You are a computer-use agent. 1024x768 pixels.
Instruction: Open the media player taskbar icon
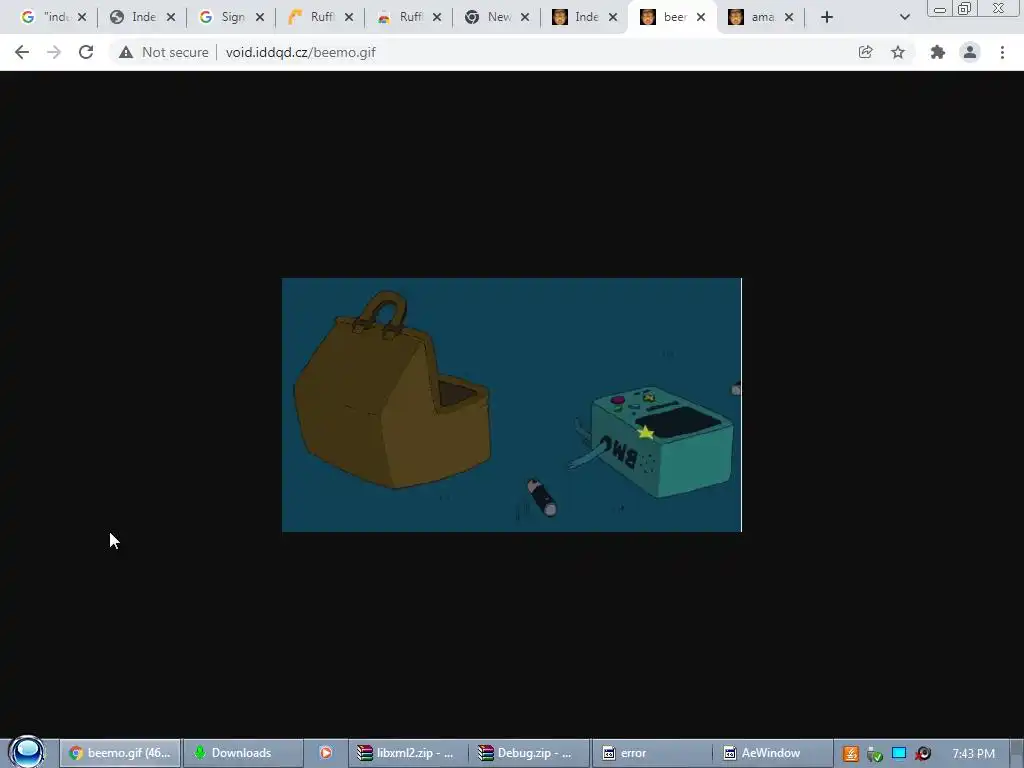(x=325, y=753)
